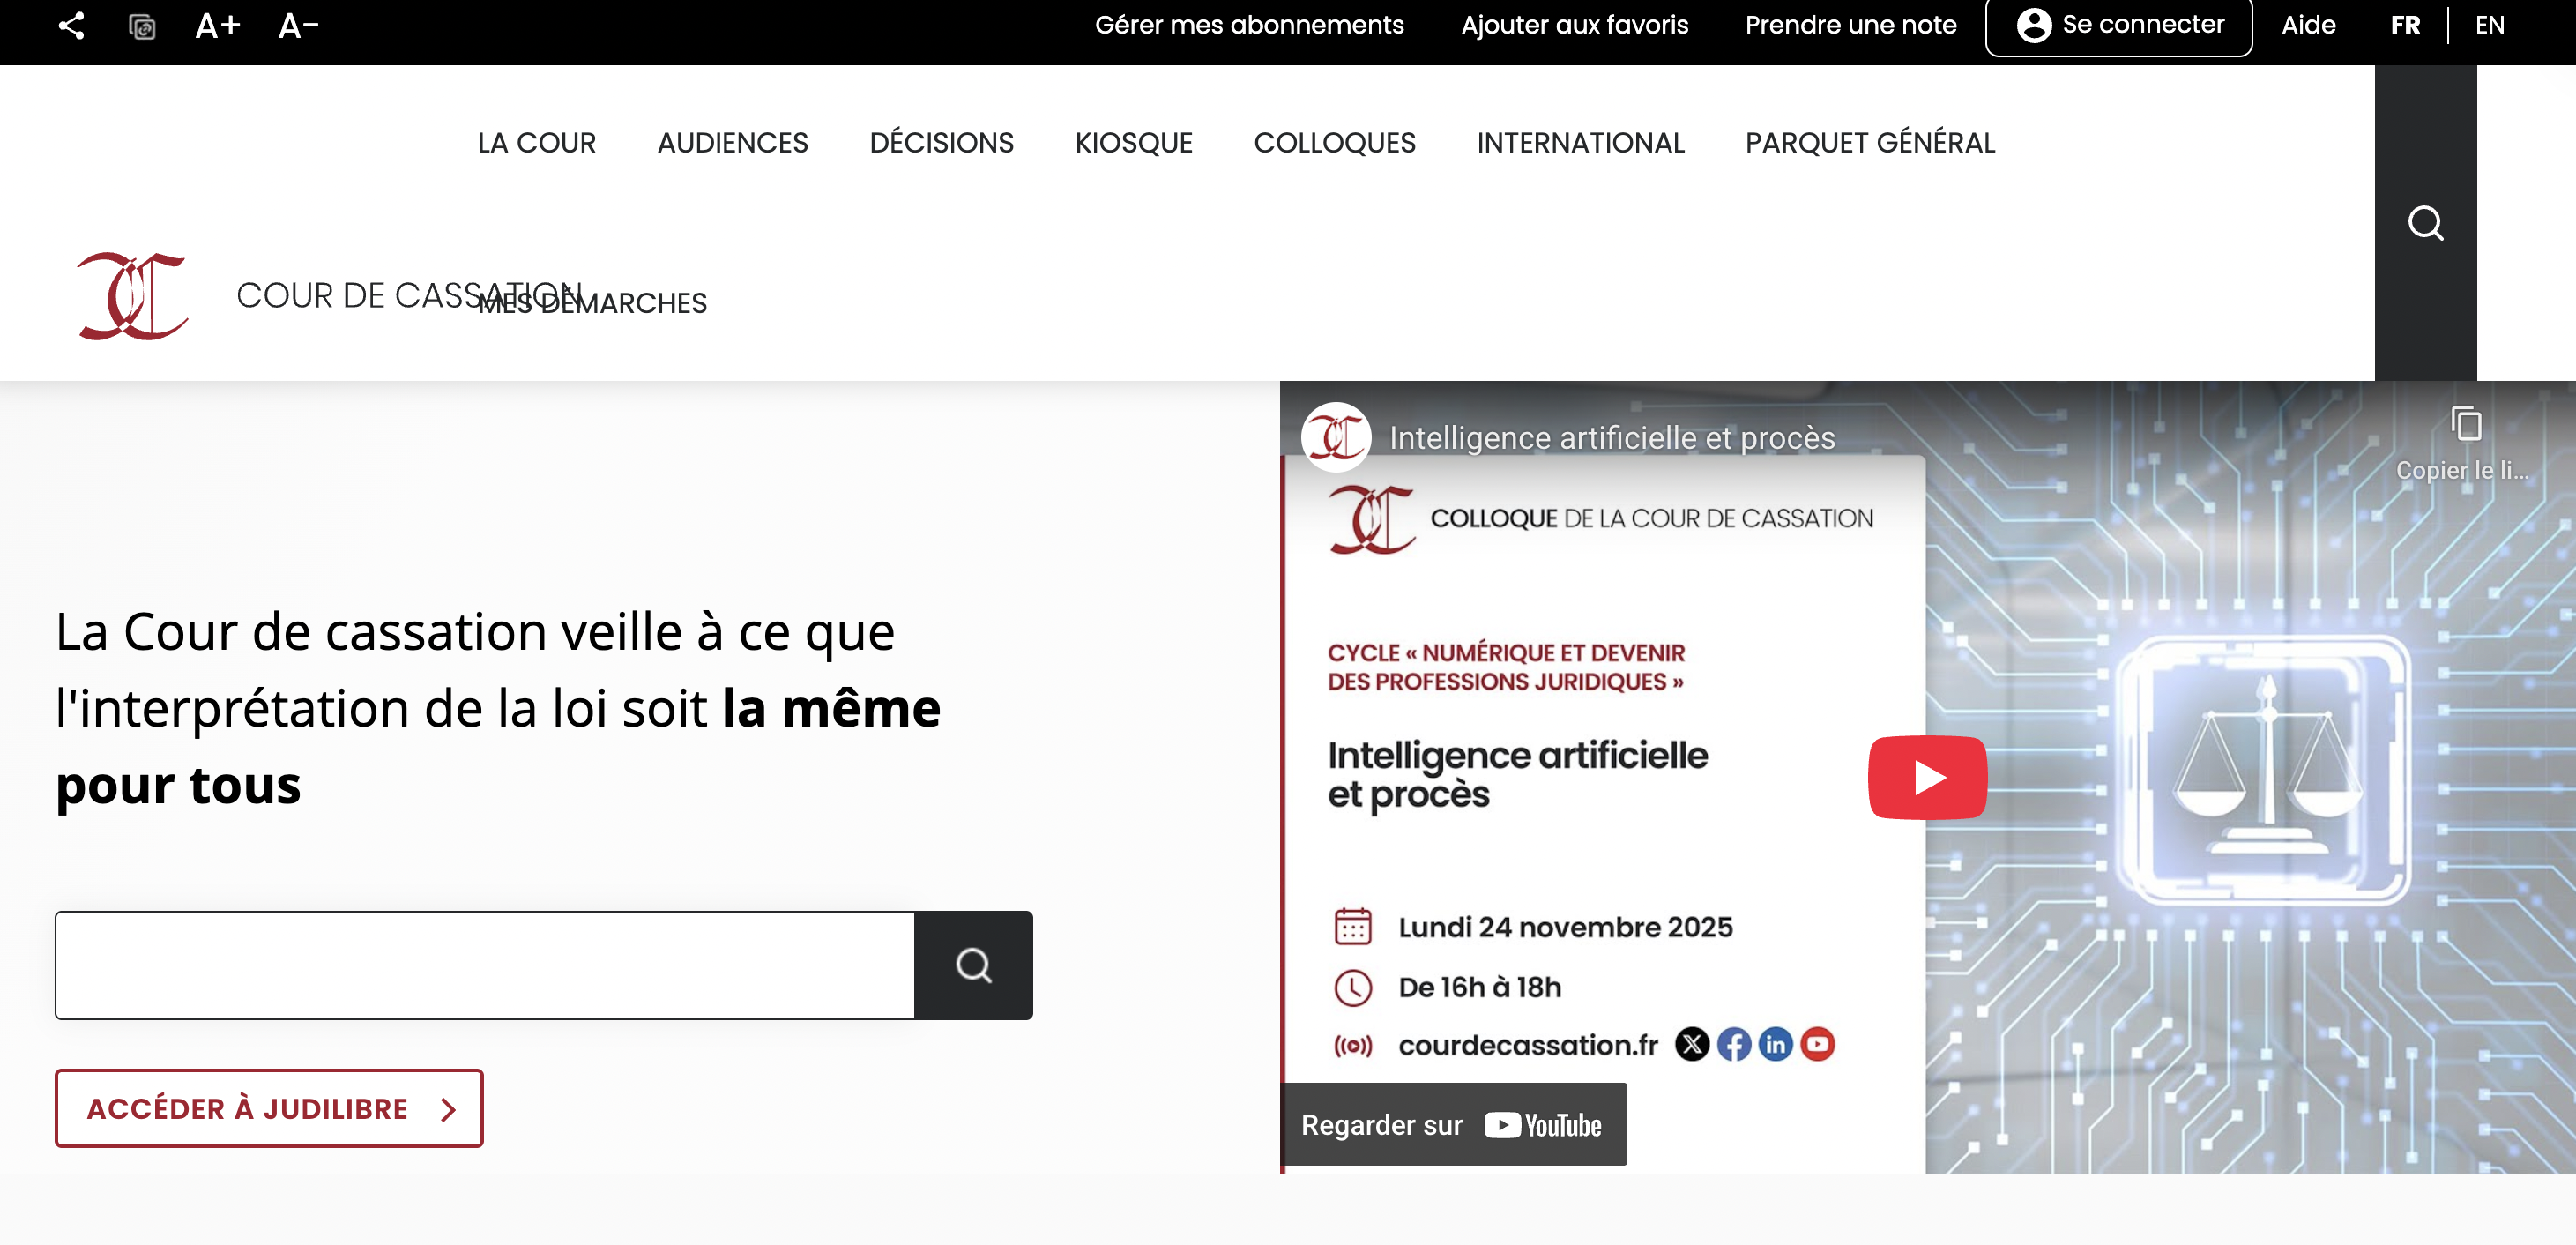2576x1245 pixels.
Task: Click the Cour de cassation logo
Action: (133, 296)
